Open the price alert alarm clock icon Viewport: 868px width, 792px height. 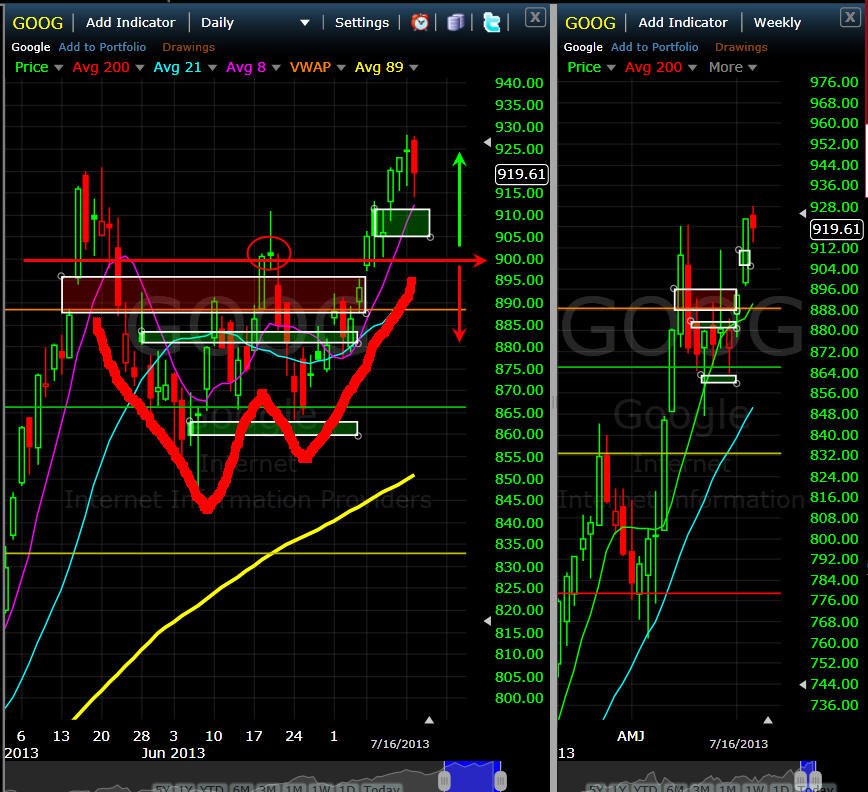420,22
